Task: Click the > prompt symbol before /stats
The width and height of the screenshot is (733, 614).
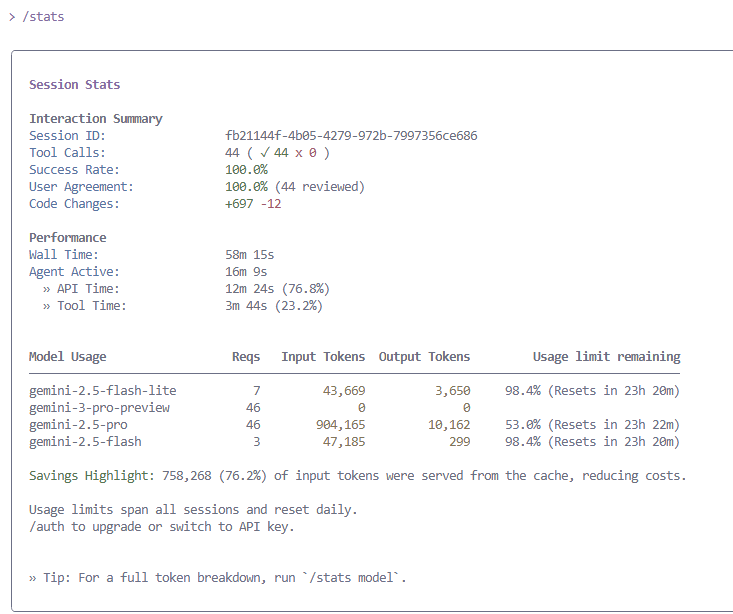Action: pos(11,17)
